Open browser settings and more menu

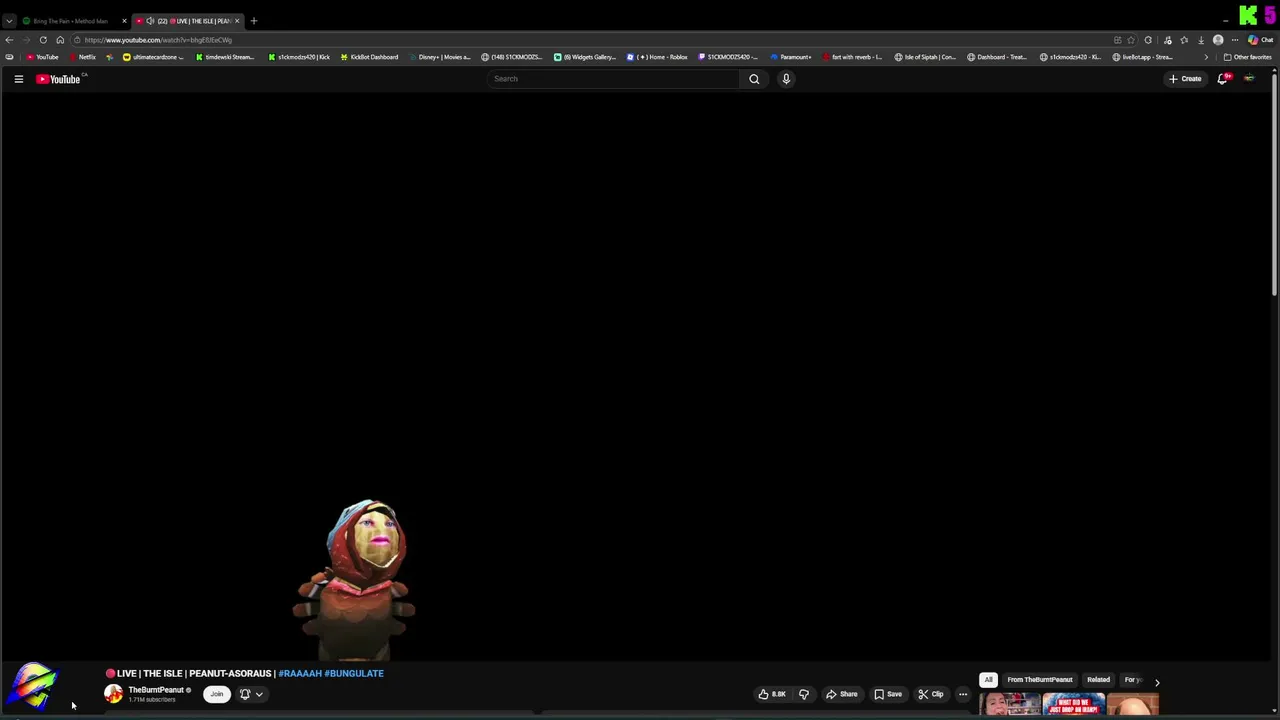[1235, 40]
